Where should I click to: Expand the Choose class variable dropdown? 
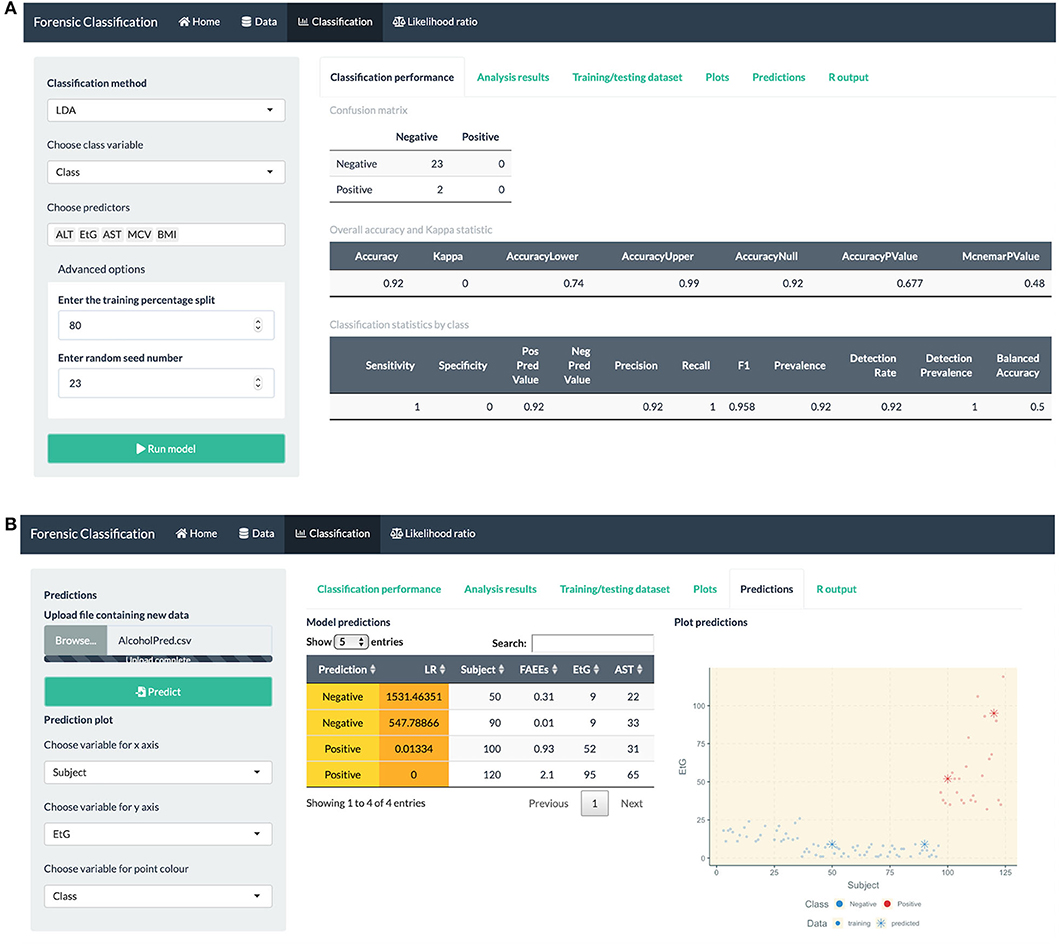pos(166,172)
